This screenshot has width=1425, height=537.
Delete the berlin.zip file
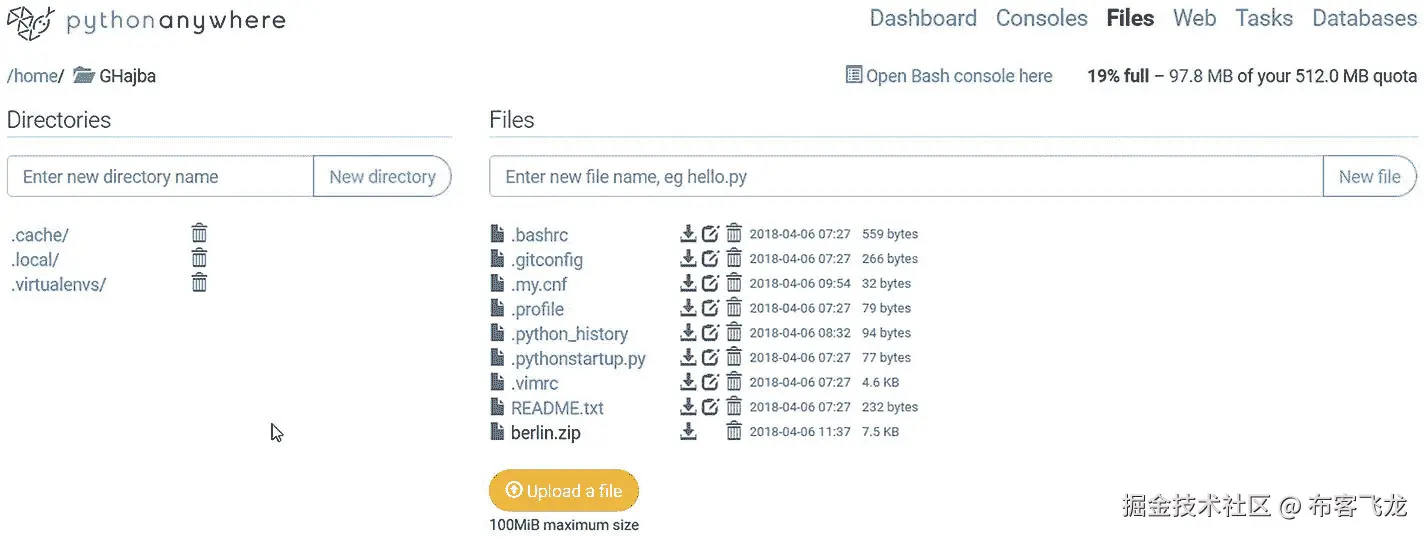pyautogui.click(x=734, y=432)
